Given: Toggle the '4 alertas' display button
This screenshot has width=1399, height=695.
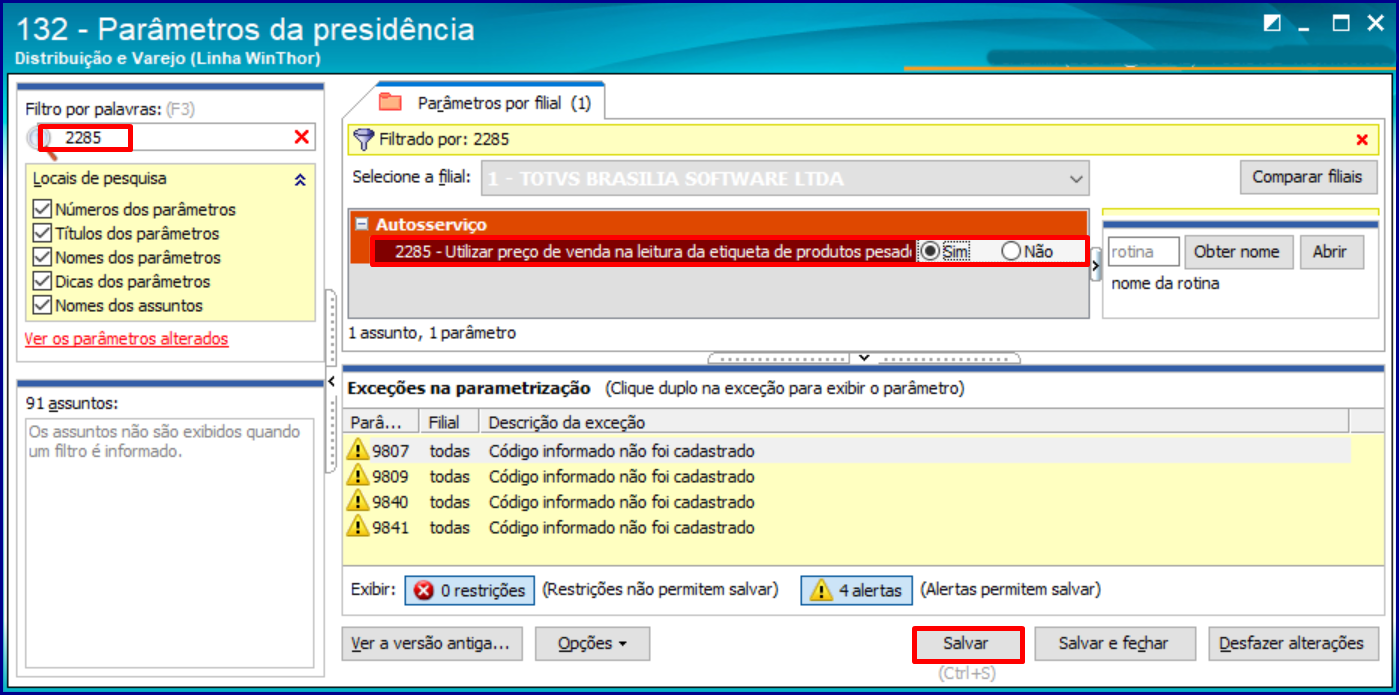Looking at the screenshot, I should pos(856,591).
